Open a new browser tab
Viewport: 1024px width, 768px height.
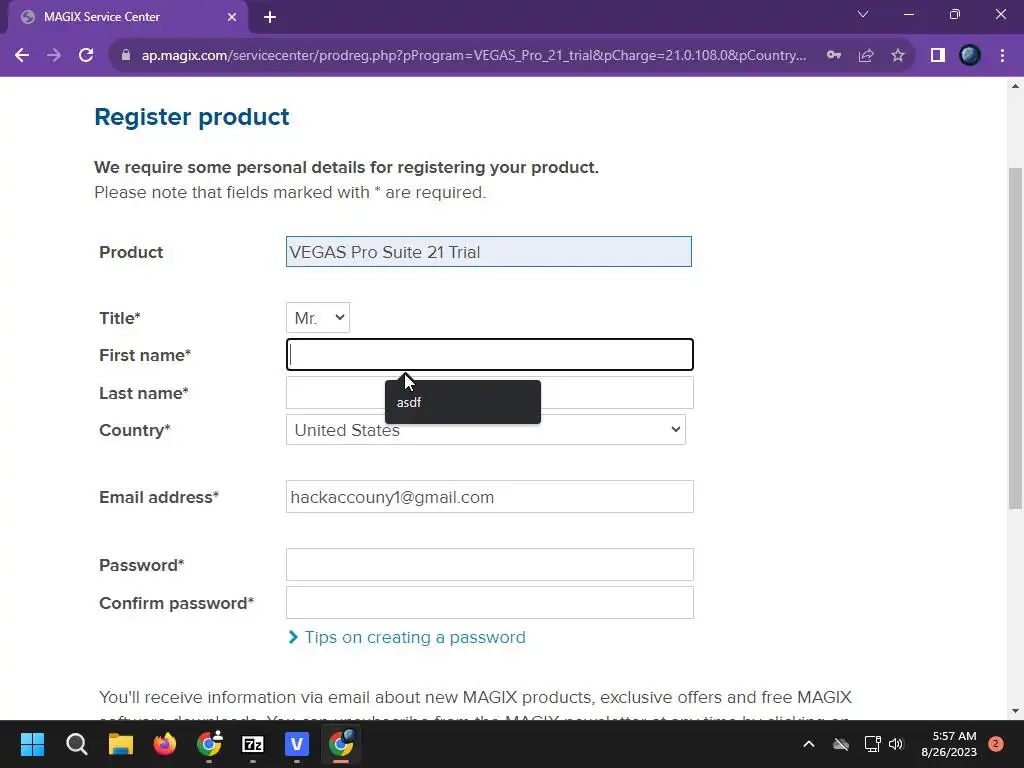(x=270, y=17)
